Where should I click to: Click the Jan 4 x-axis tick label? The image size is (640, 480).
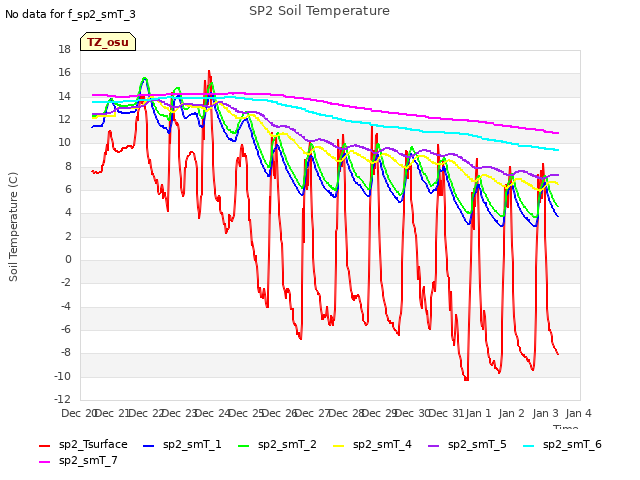click(x=579, y=413)
